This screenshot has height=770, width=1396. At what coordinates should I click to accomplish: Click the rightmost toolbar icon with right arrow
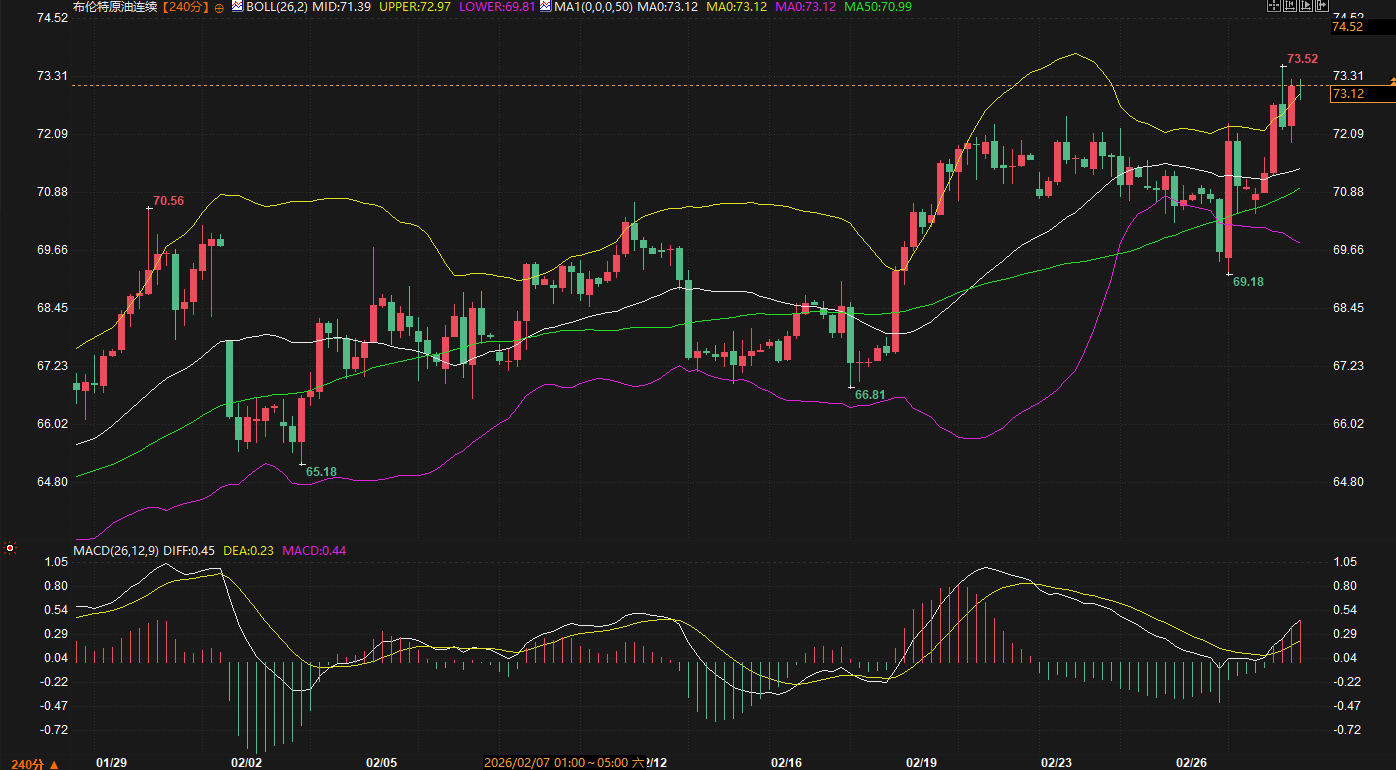coord(1321,6)
